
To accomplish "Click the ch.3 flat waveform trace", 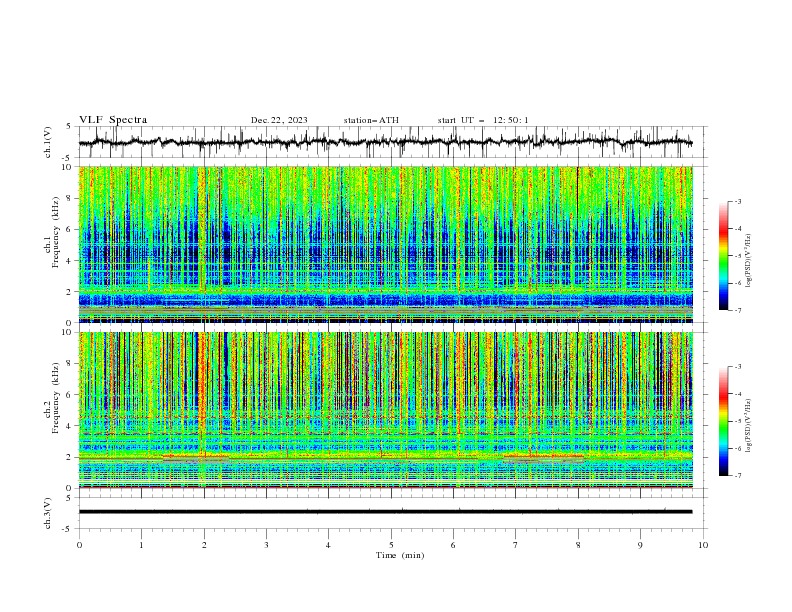I will [x=385, y=512].
